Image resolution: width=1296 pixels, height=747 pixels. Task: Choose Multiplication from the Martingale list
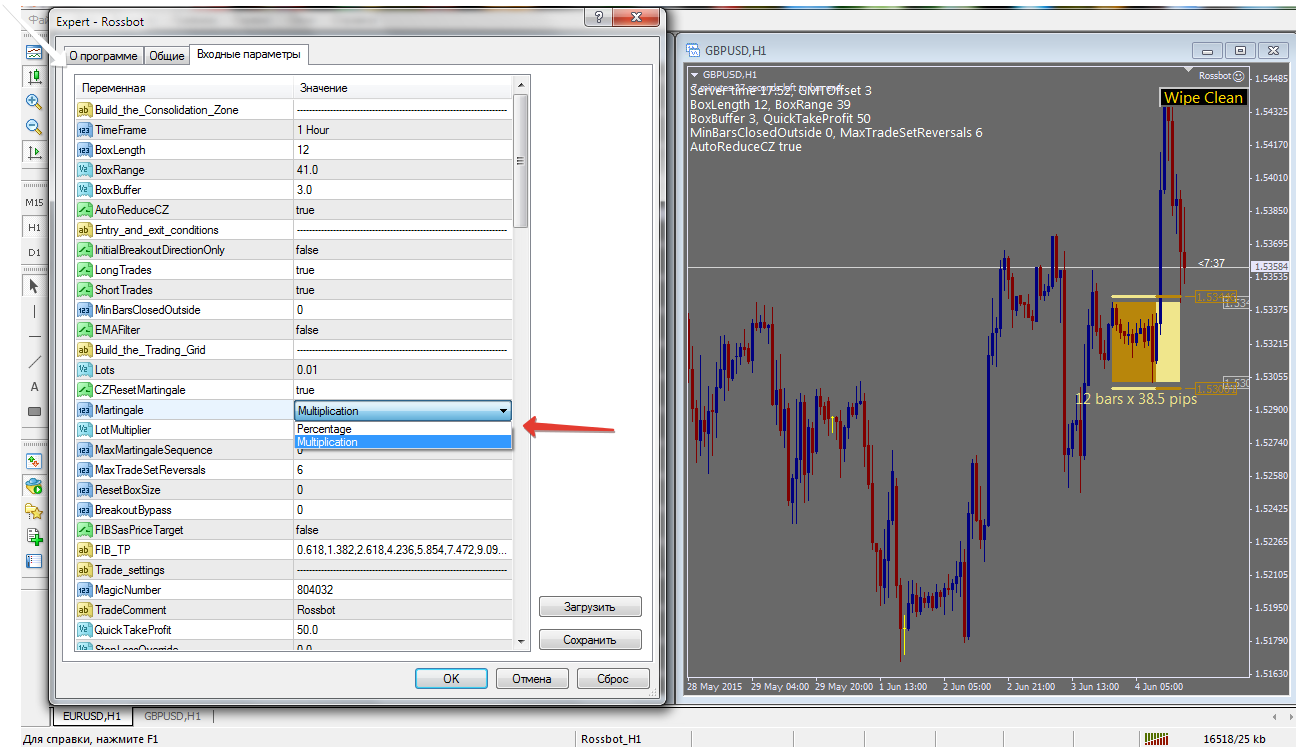[x=403, y=442]
